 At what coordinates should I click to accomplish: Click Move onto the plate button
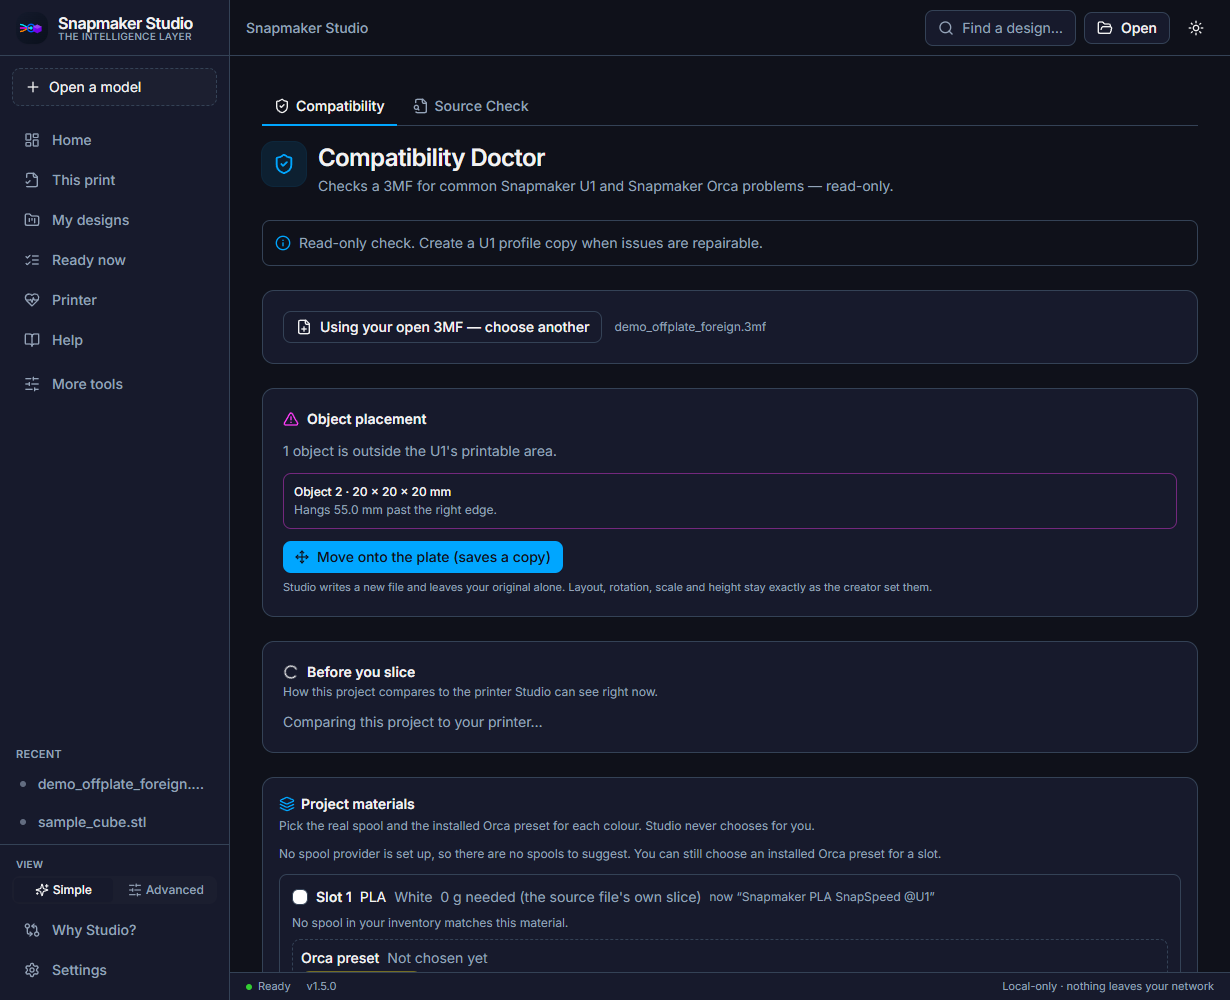tap(423, 557)
